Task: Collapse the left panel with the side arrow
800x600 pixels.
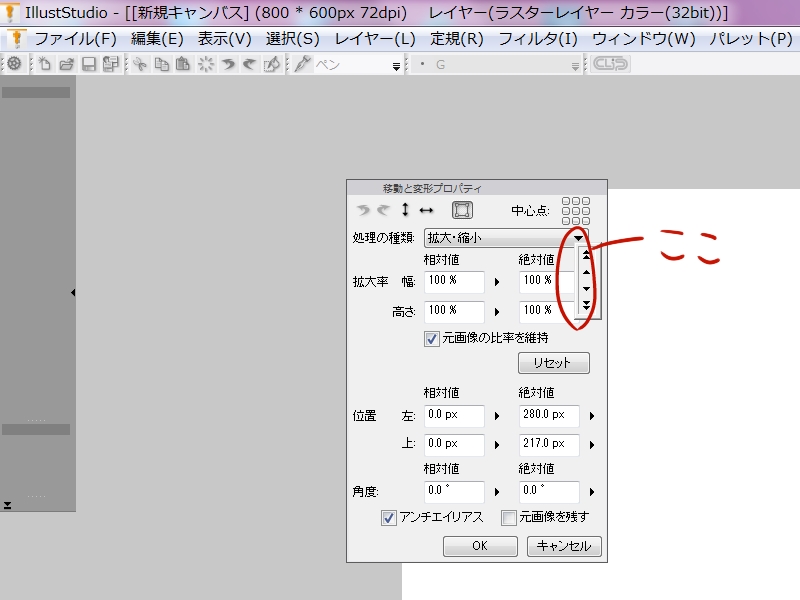Action: point(73,292)
